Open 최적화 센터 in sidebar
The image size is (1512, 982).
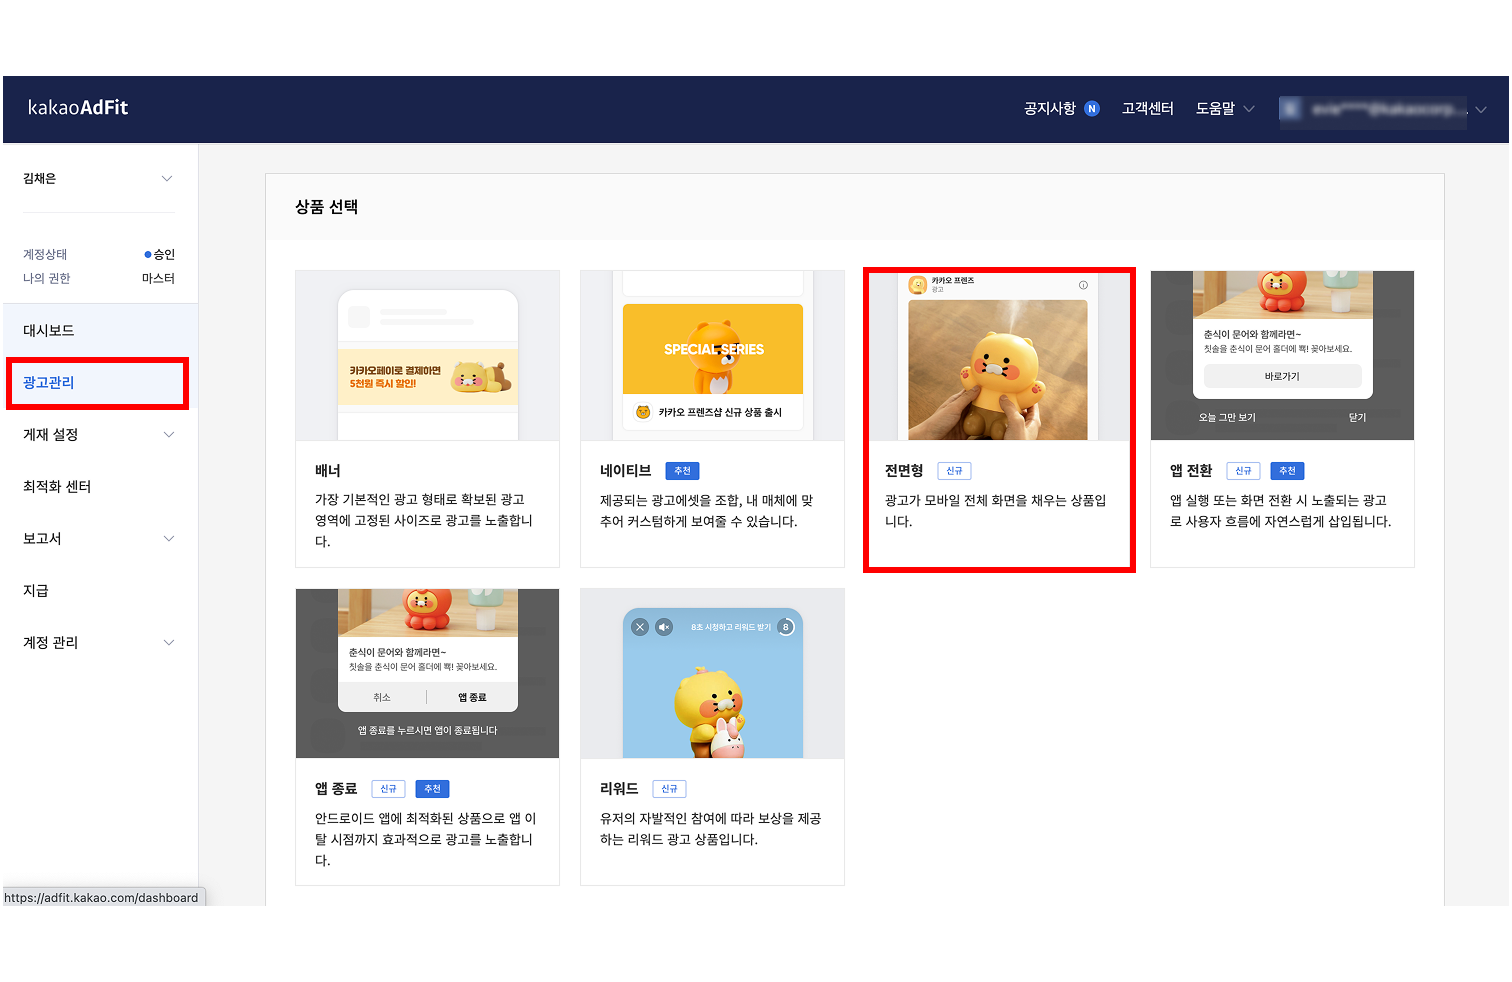(99, 486)
